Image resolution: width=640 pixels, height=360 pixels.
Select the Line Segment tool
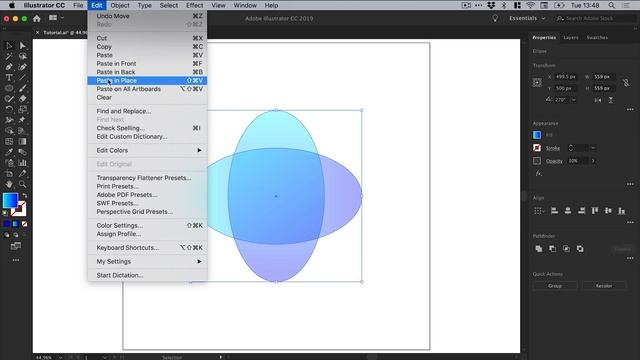22,77
